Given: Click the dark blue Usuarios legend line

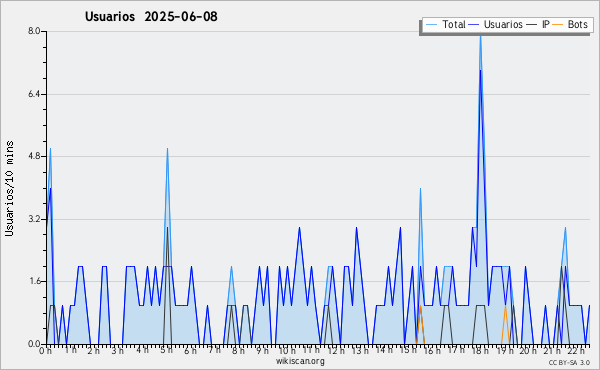Looking at the screenshot, I should tap(474, 25).
